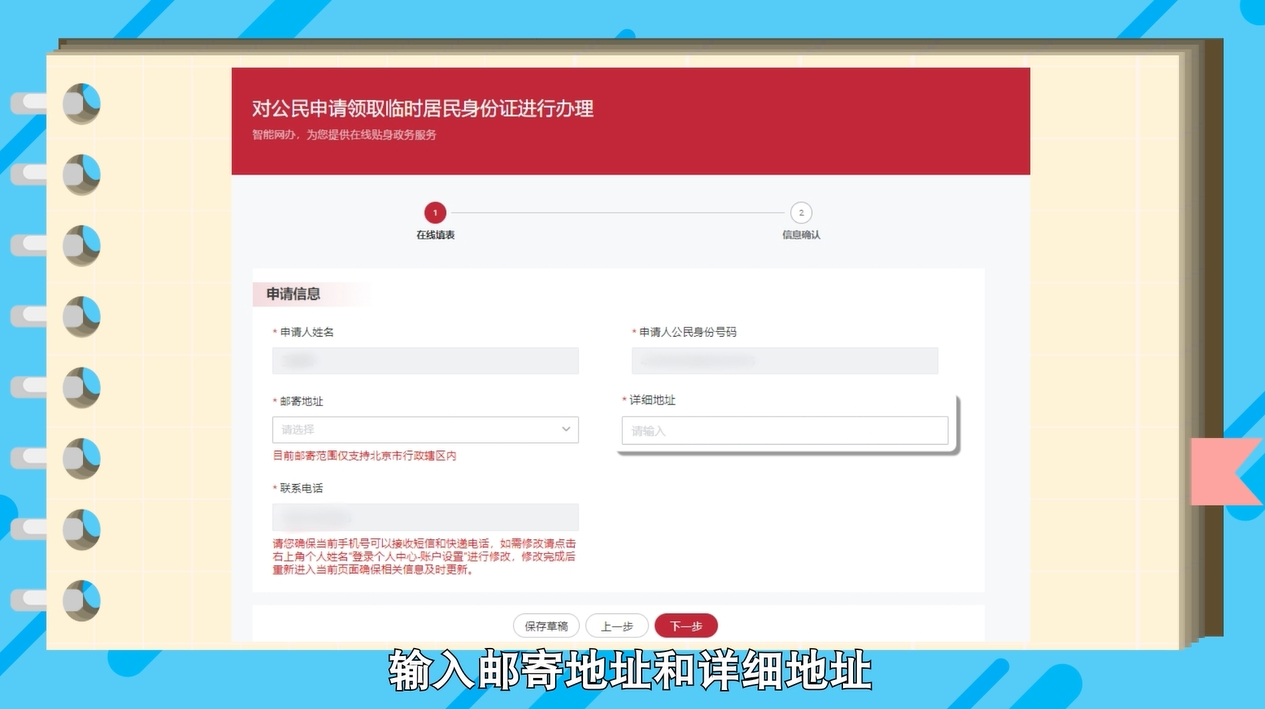Viewport: 1265px width, 709px height.
Task: Click the 邮寄地址 dropdown chevron arrow
Action: point(567,429)
